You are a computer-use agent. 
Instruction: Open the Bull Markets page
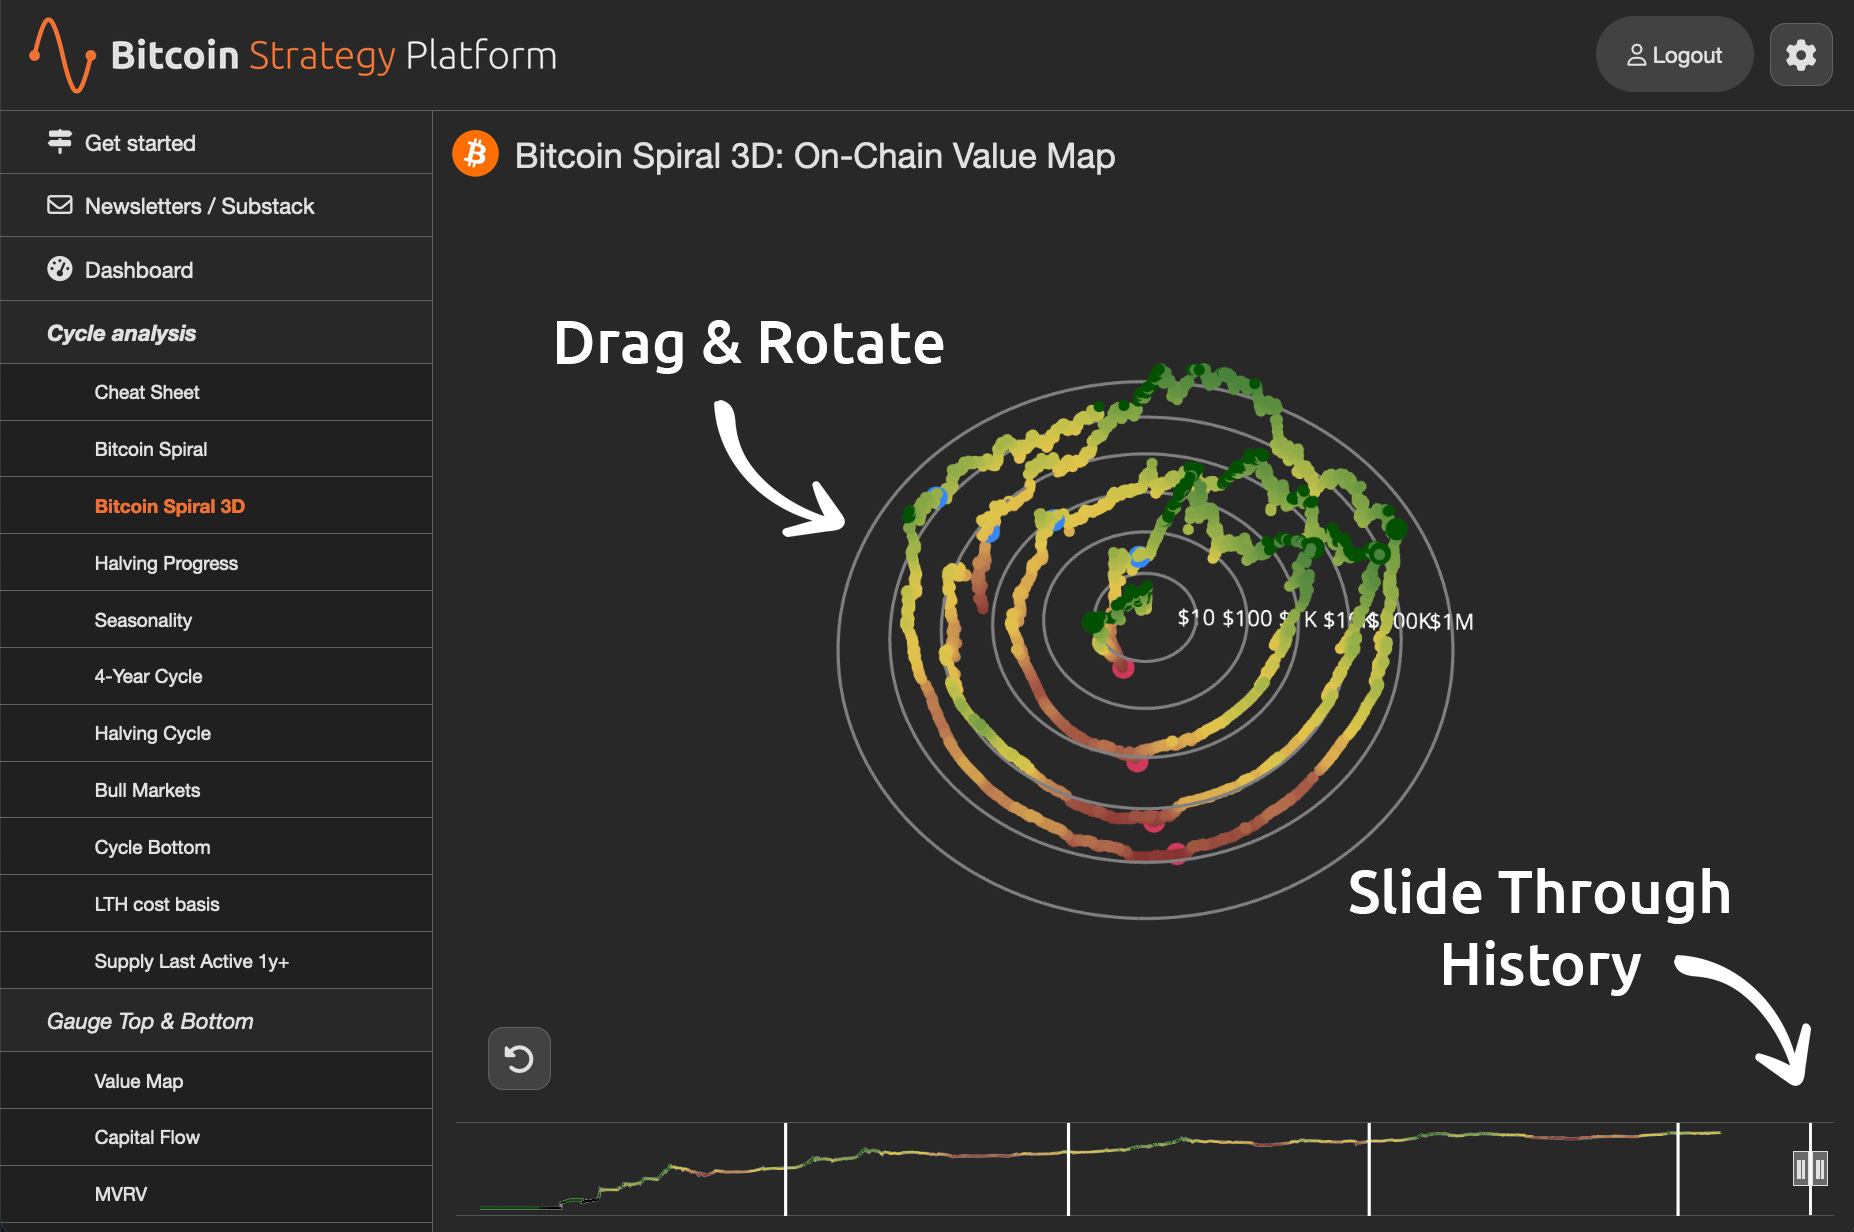coord(216,790)
